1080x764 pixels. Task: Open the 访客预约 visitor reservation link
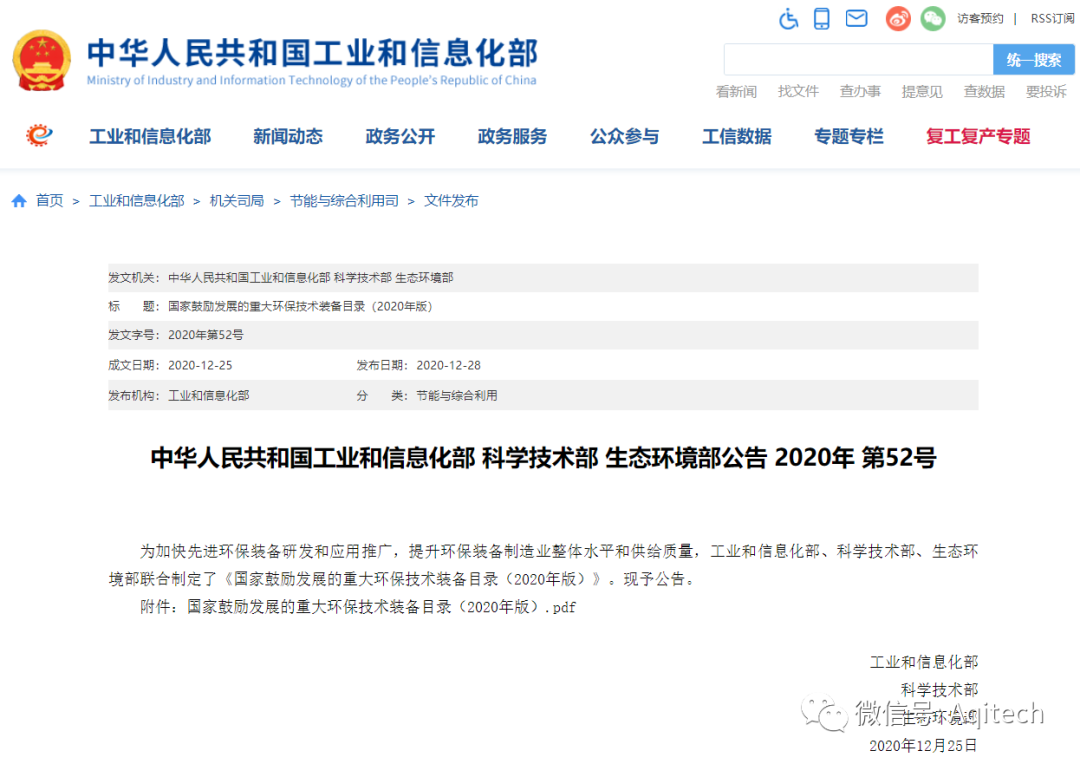click(980, 18)
